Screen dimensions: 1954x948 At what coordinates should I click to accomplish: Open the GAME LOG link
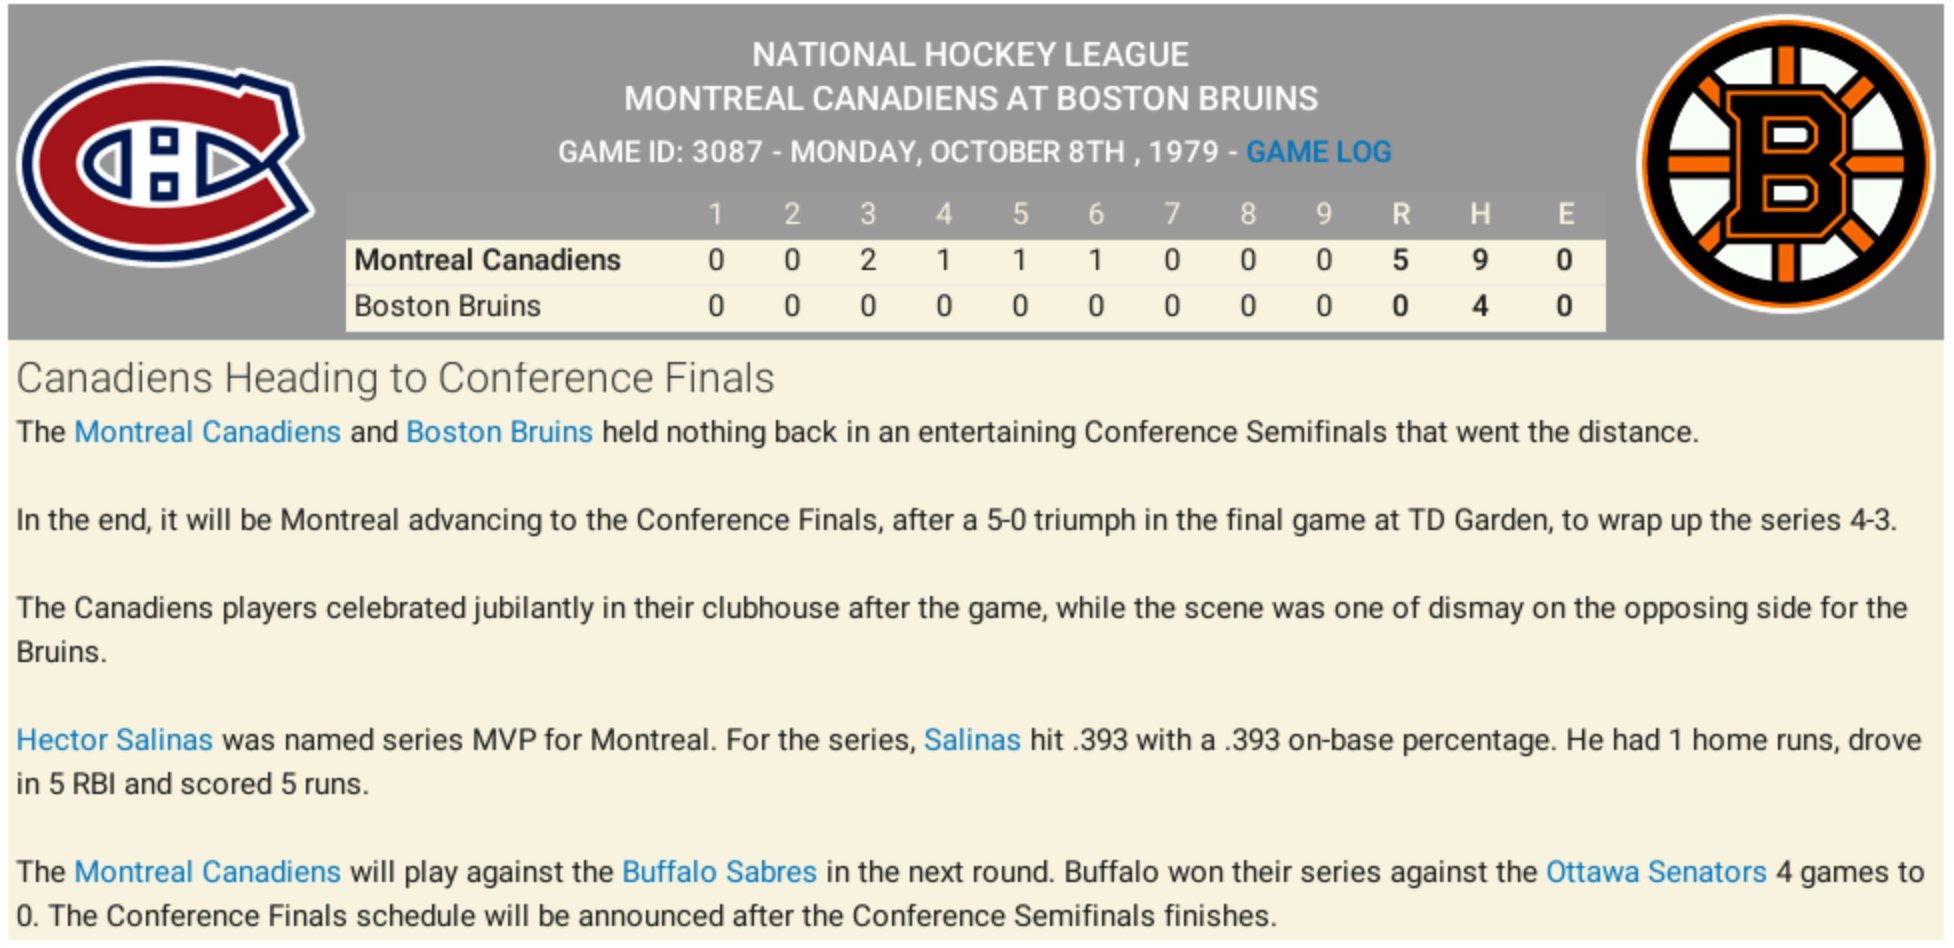[x=1318, y=152]
